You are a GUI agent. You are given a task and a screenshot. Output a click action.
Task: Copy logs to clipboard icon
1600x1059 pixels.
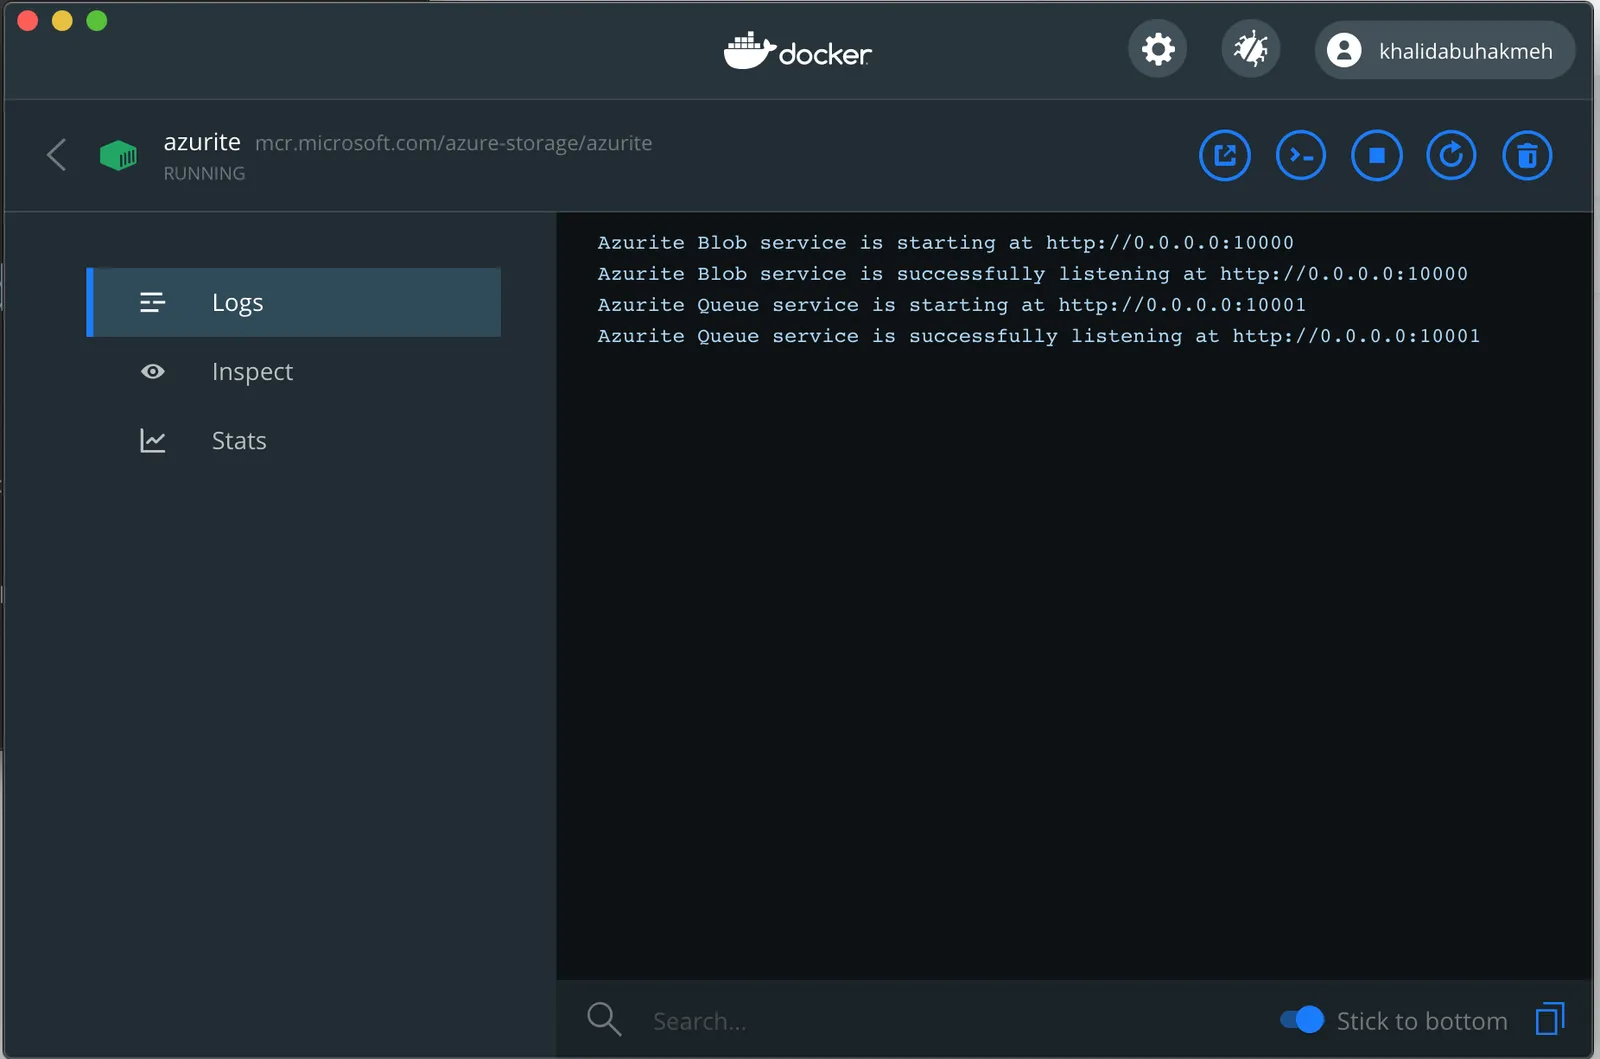point(1550,1019)
